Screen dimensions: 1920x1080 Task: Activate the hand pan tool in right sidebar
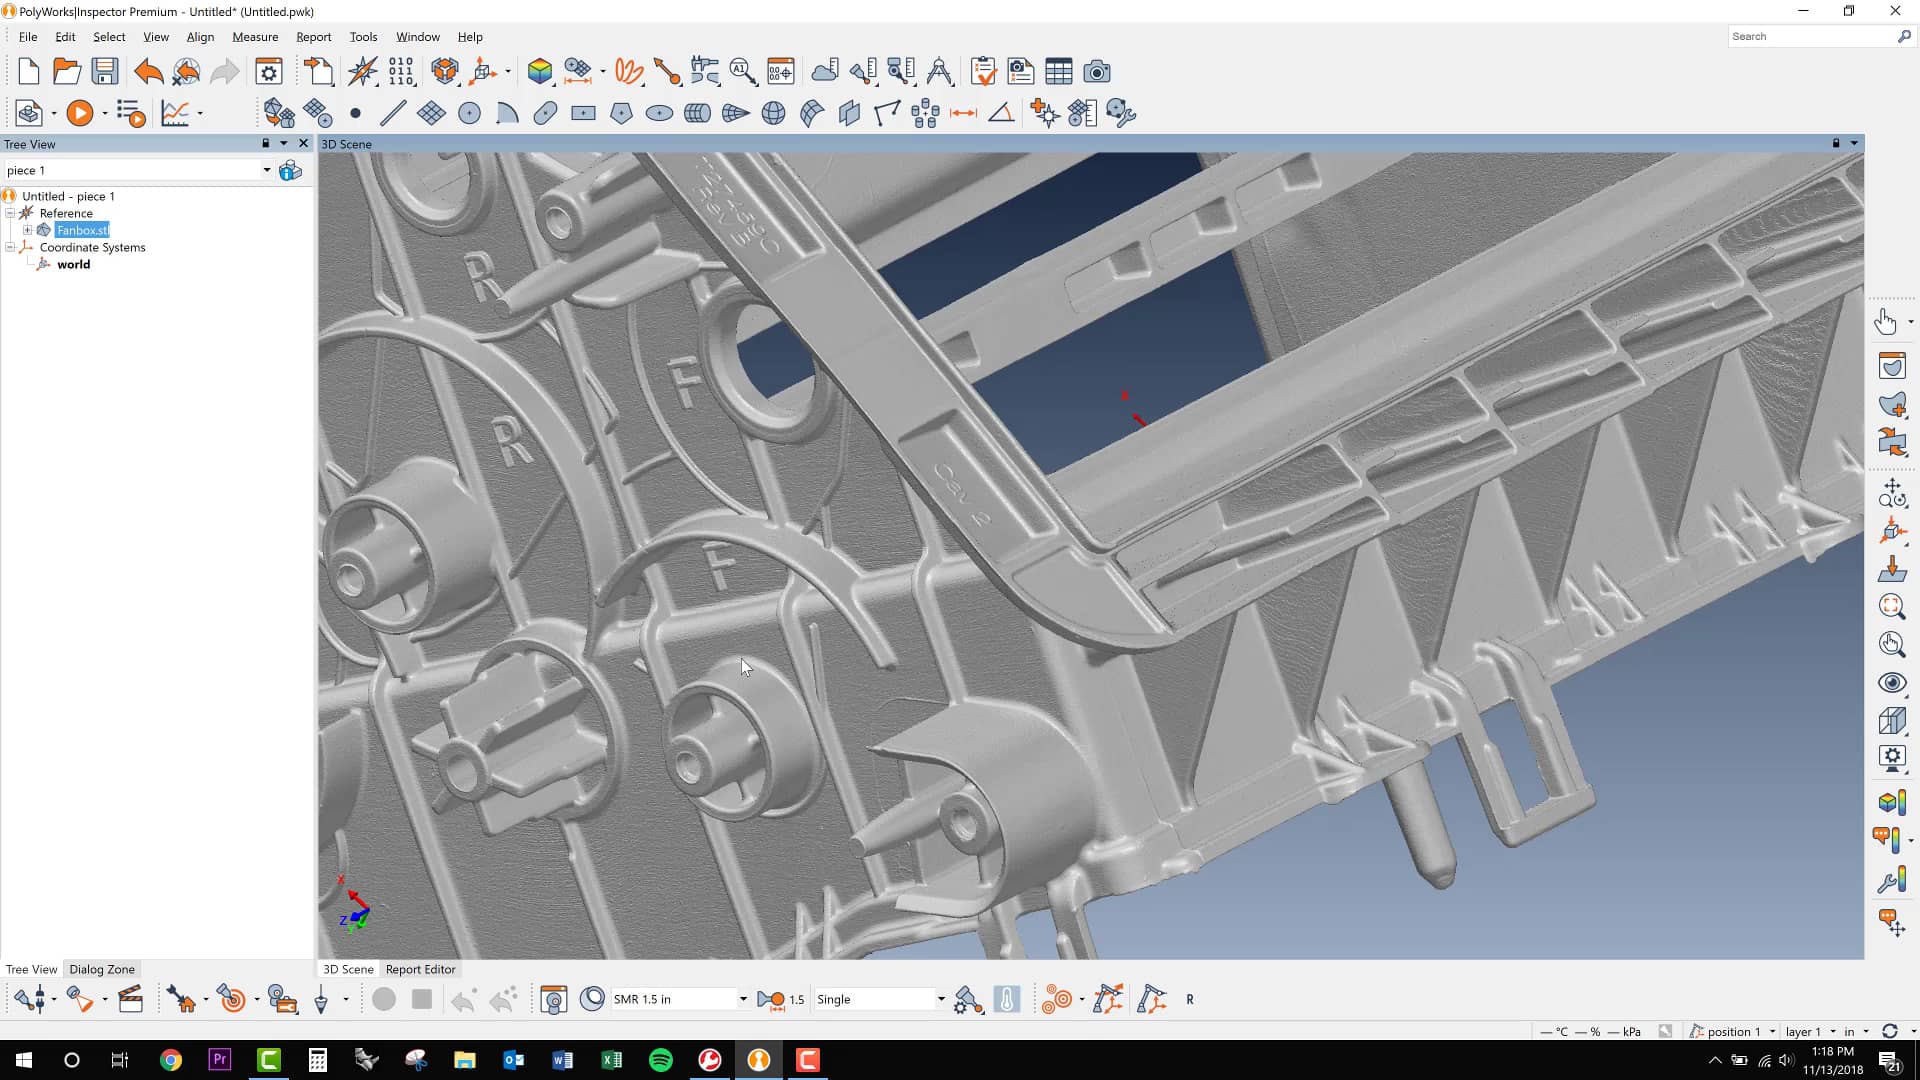point(1887,321)
